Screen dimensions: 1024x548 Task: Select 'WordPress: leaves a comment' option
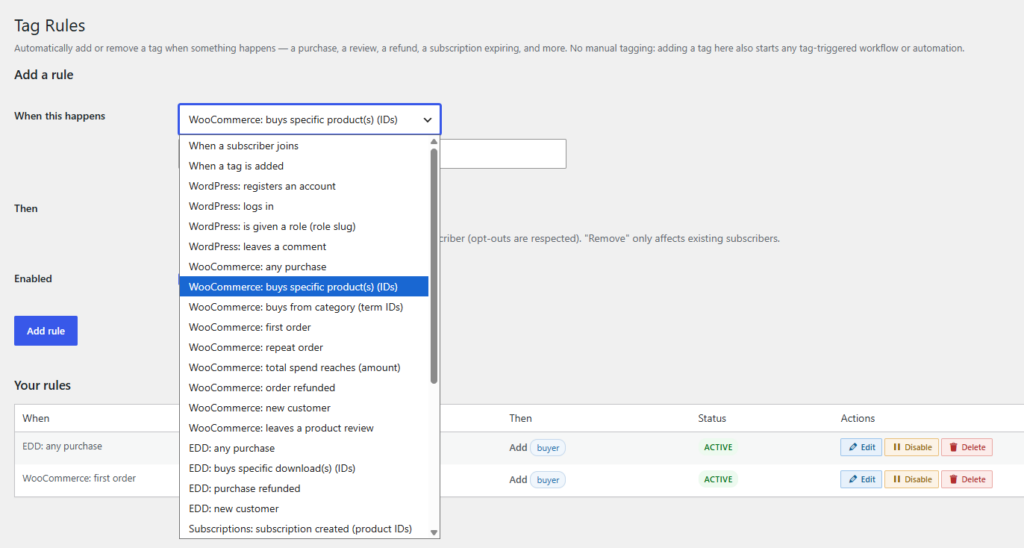[x=304, y=247]
